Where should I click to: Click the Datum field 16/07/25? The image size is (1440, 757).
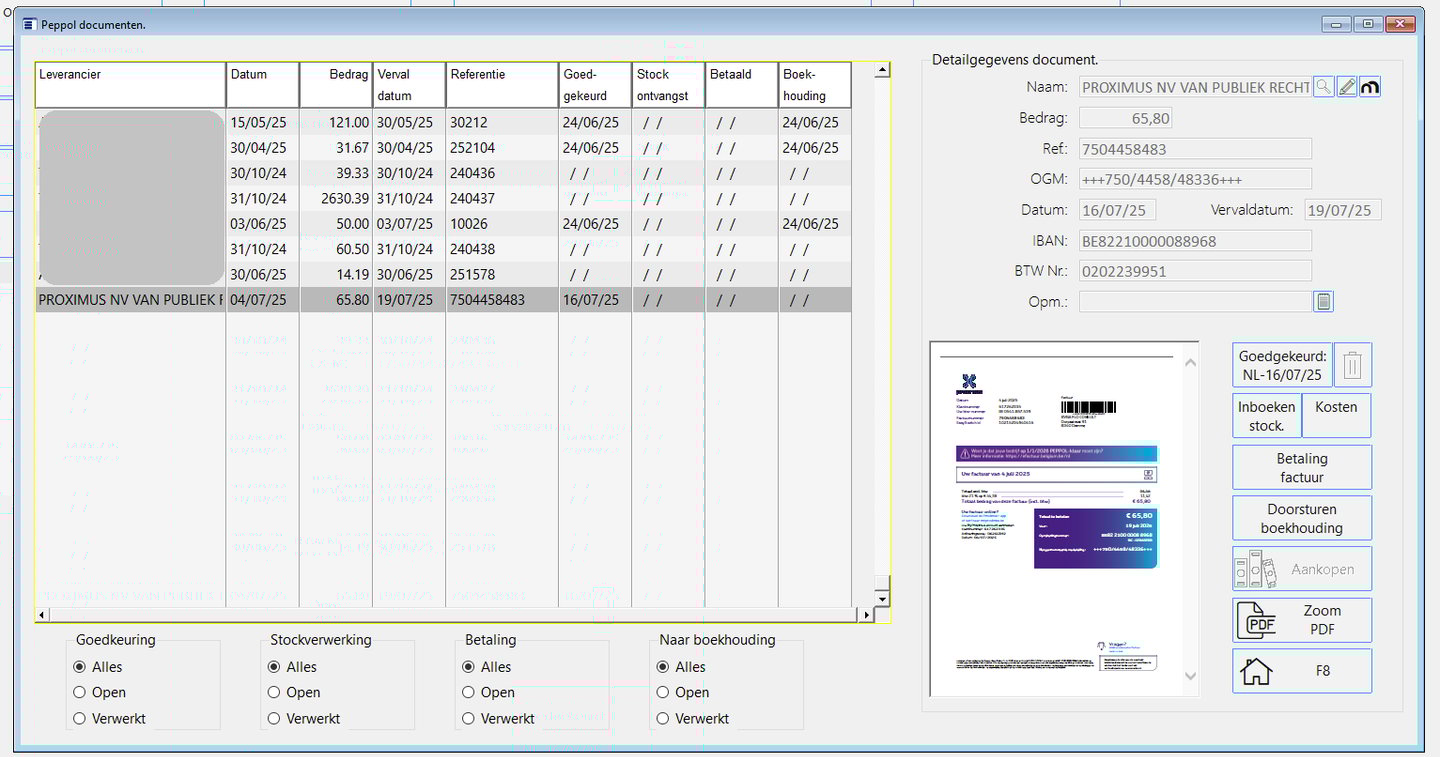click(x=1118, y=210)
